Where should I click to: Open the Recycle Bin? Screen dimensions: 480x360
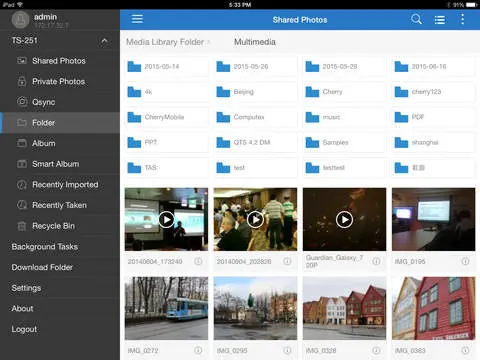(60, 226)
